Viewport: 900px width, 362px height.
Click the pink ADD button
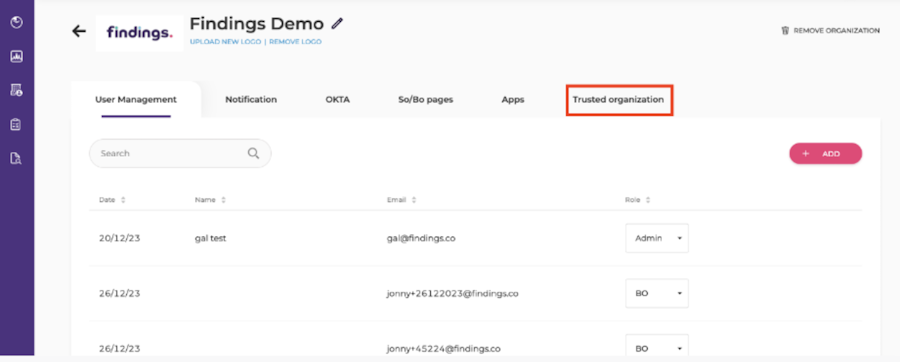[x=825, y=154]
